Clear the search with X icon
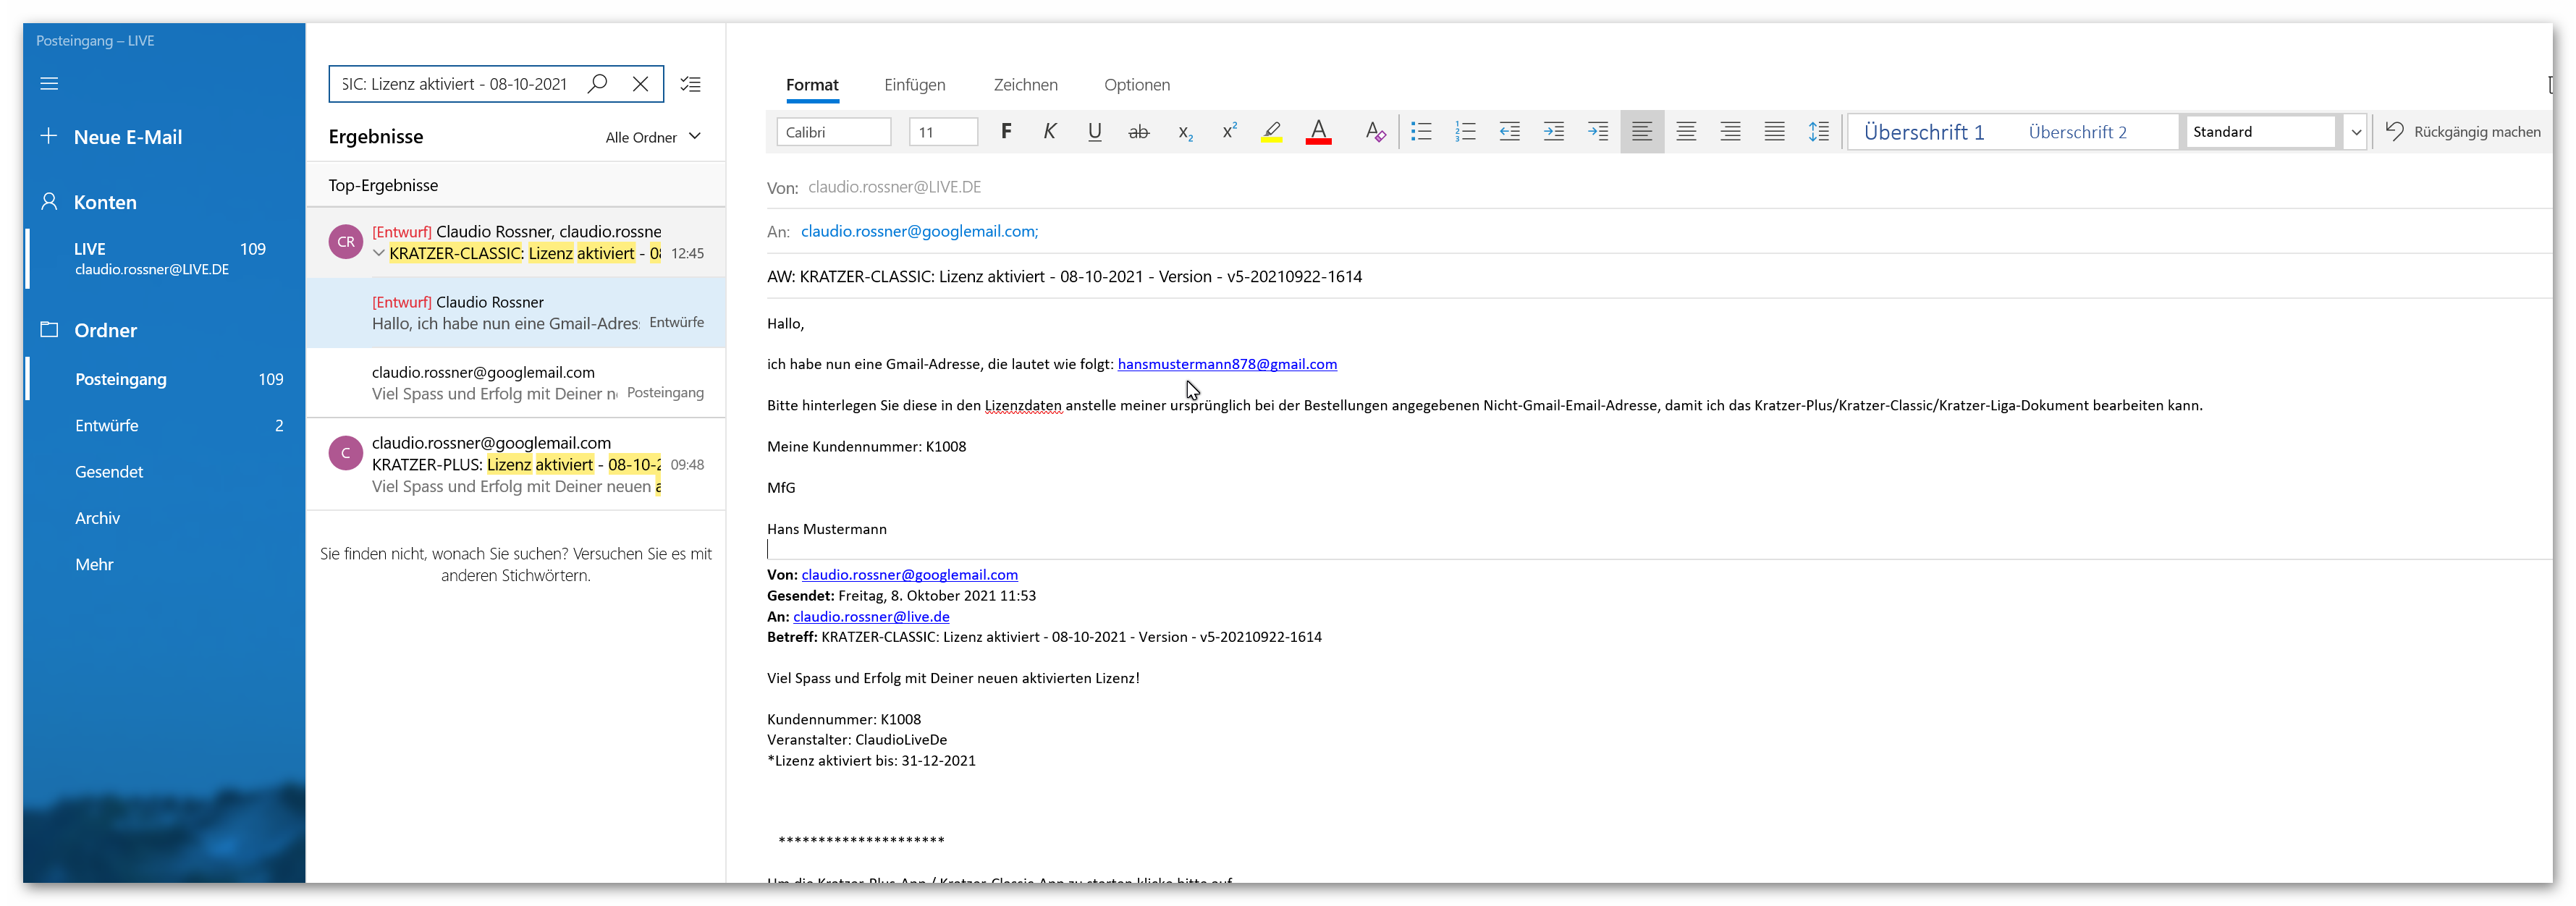Image resolution: width=2576 pixels, height=906 pixels. (641, 84)
